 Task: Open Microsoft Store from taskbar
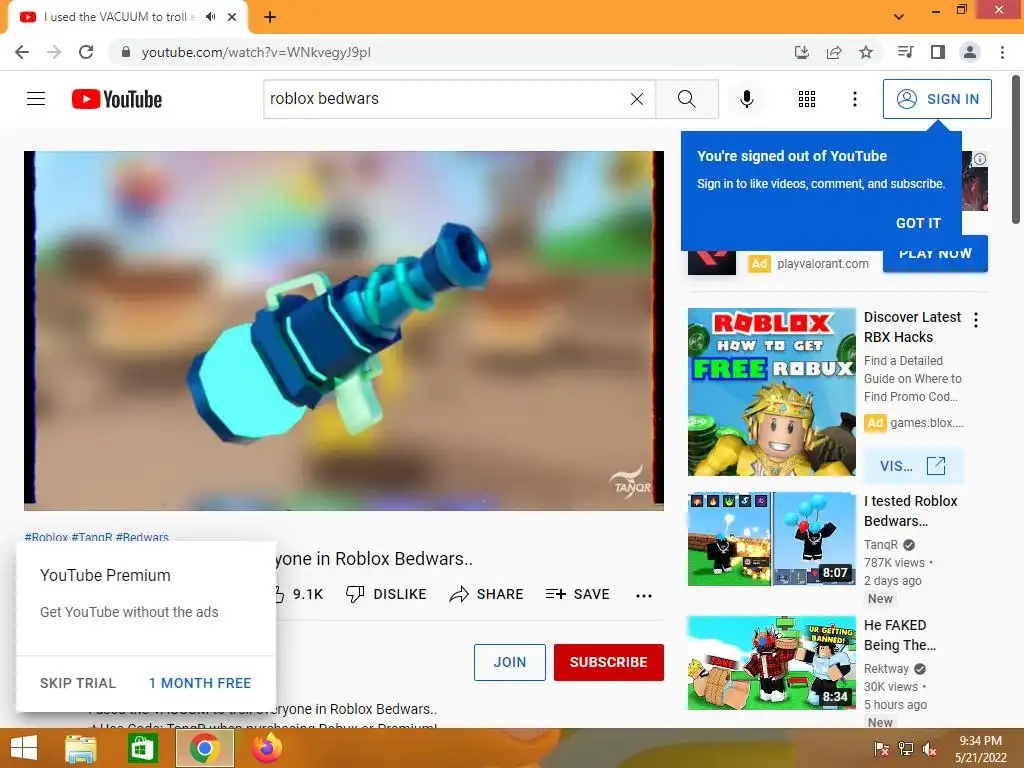142,748
